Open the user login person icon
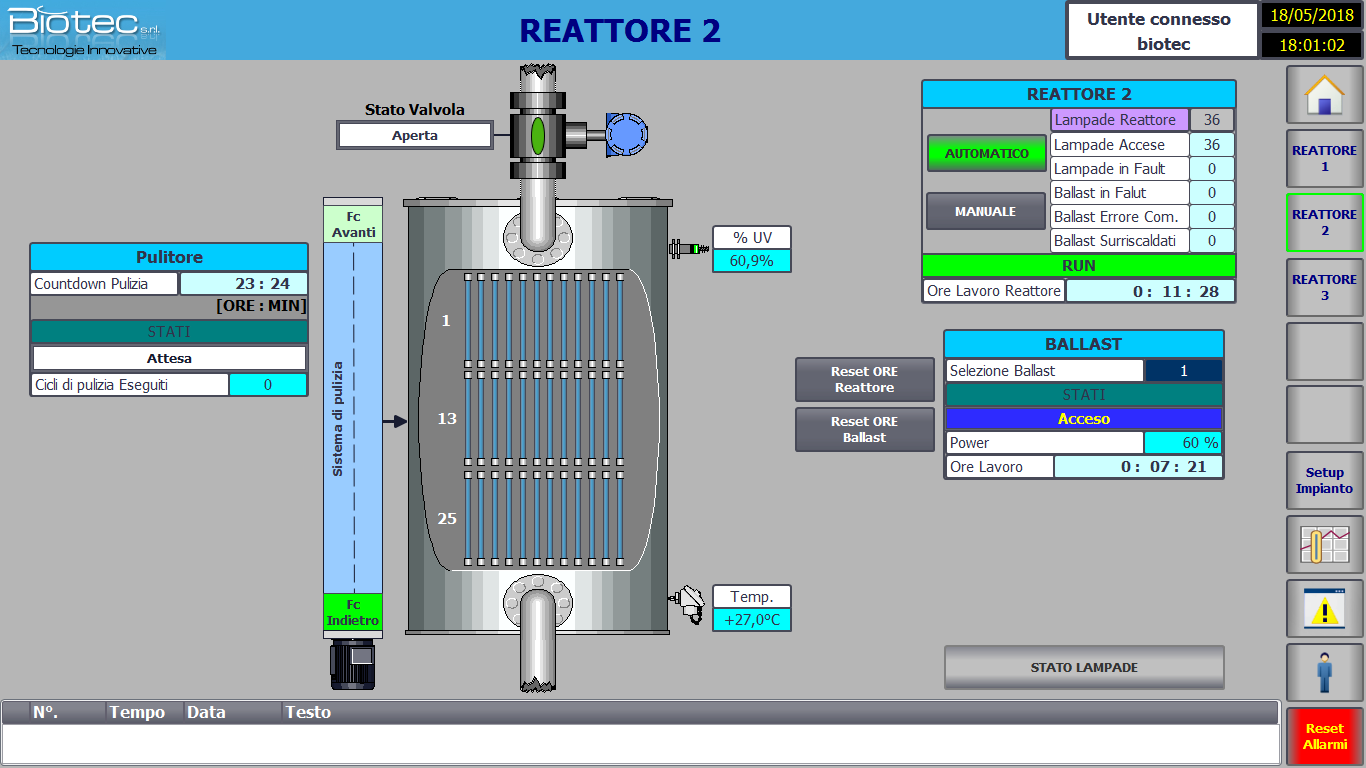 coord(1324,673)
